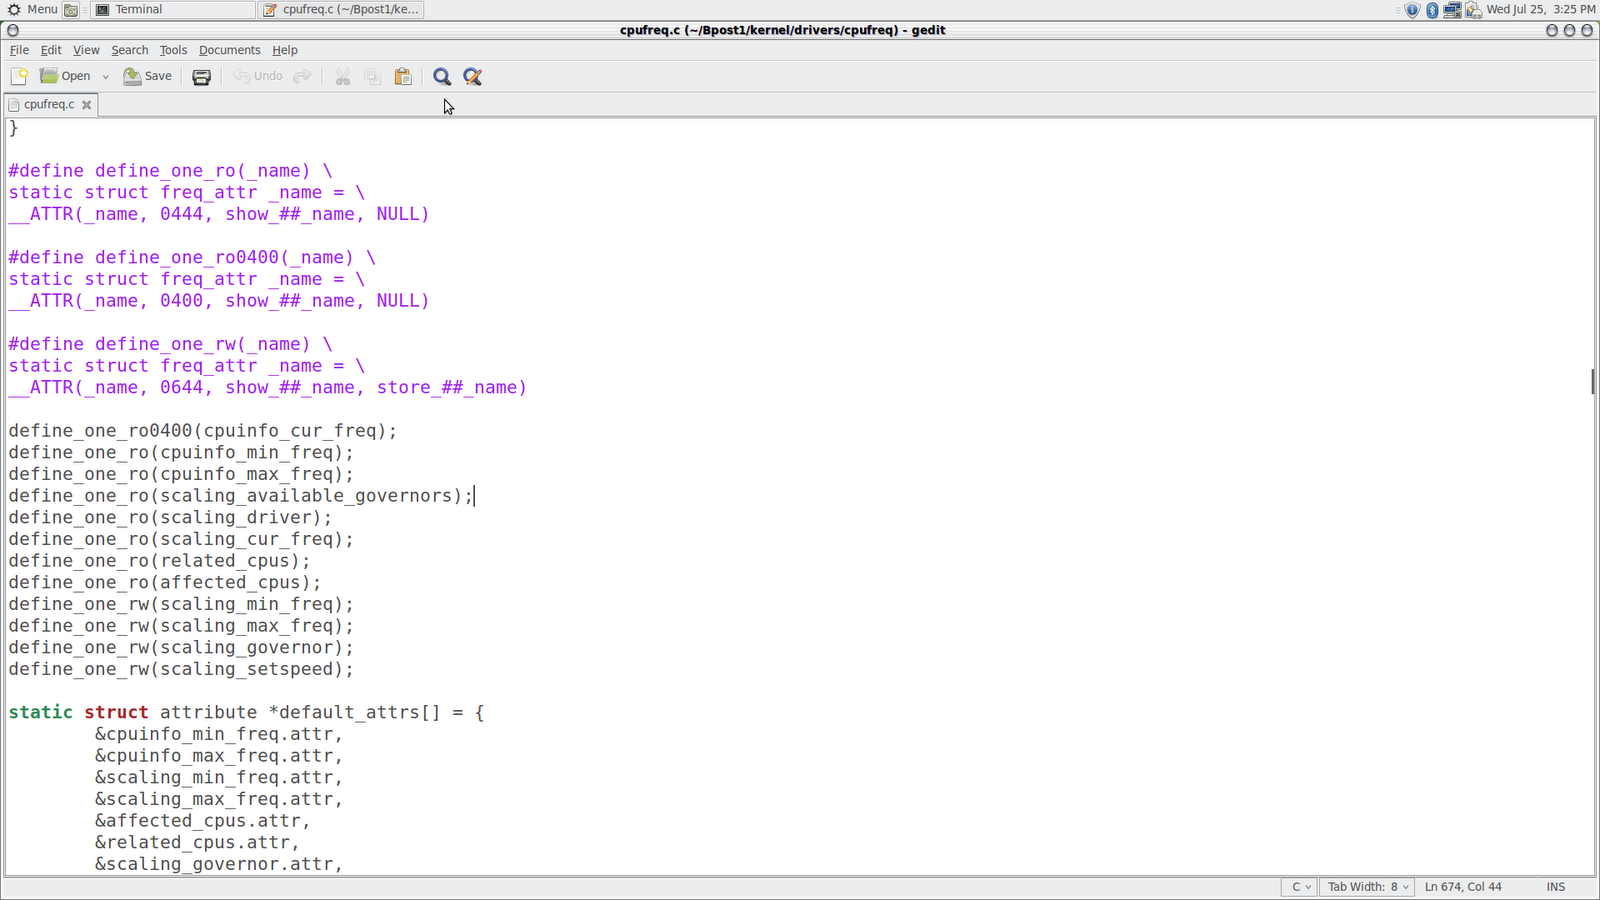Open the Print dialog

(201, 76)
